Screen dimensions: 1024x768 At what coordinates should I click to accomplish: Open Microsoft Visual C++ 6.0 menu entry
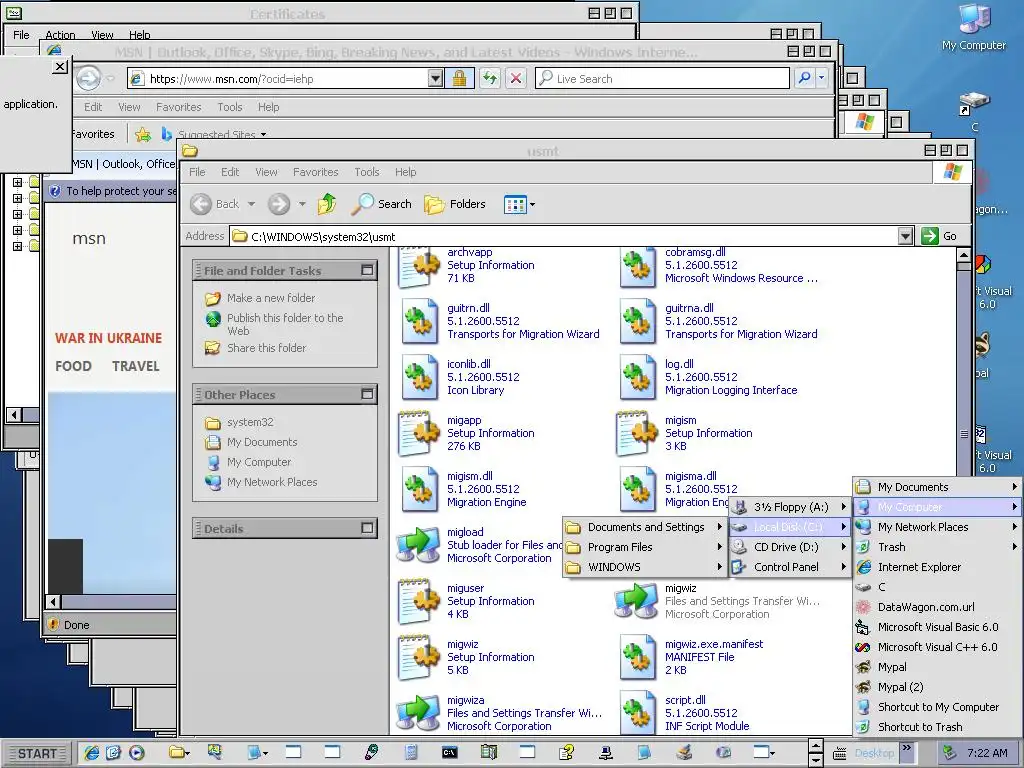(x=938, y=647)
